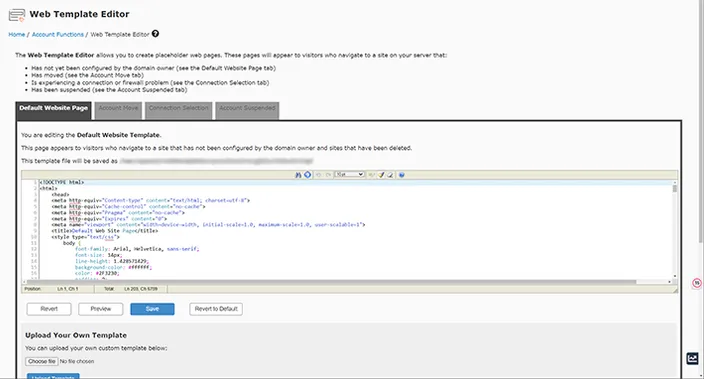Switch to the Account Suspended tab
The image size is (704, 379).
[247, 110]
